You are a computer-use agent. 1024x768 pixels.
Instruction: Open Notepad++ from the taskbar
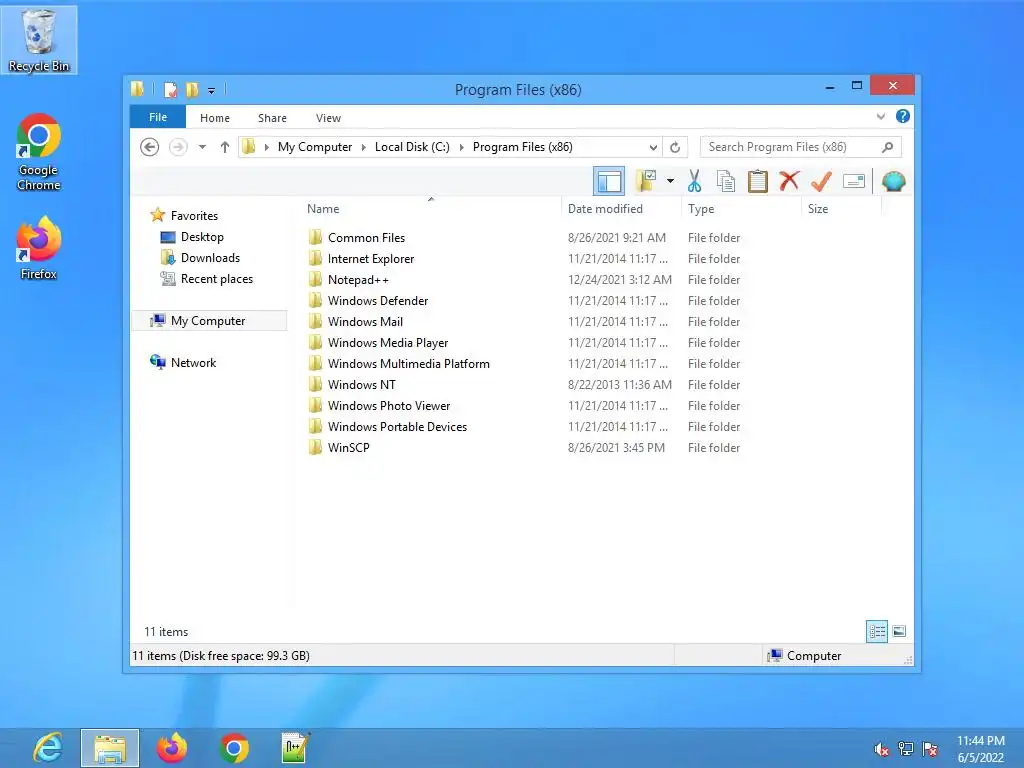tap(296, 748)
